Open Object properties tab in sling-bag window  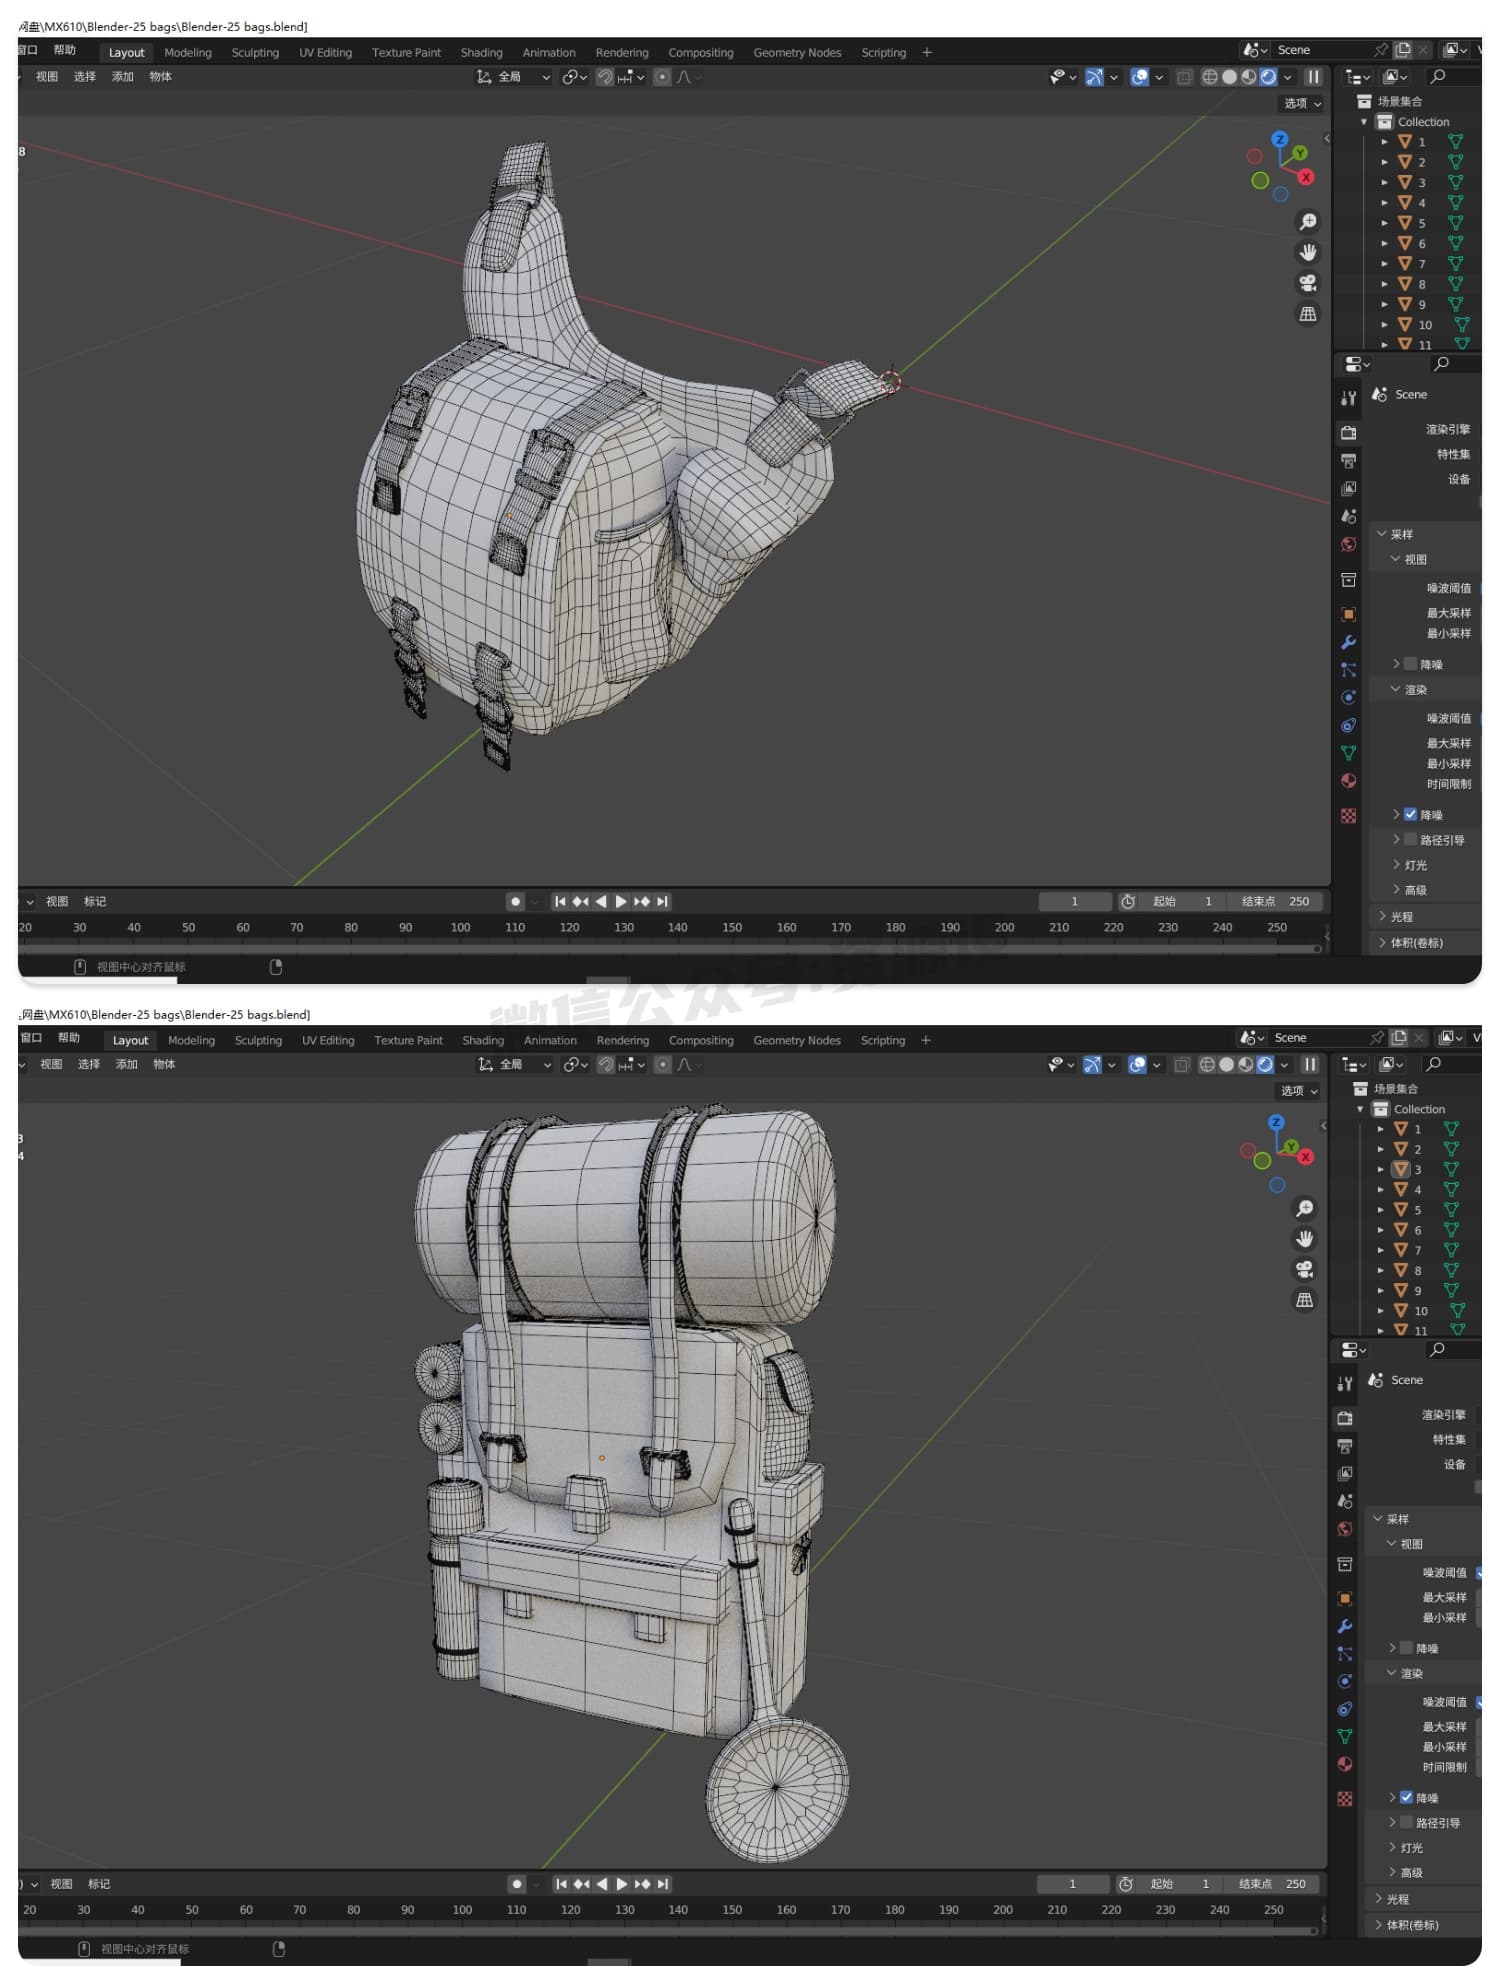[1348, 614]
